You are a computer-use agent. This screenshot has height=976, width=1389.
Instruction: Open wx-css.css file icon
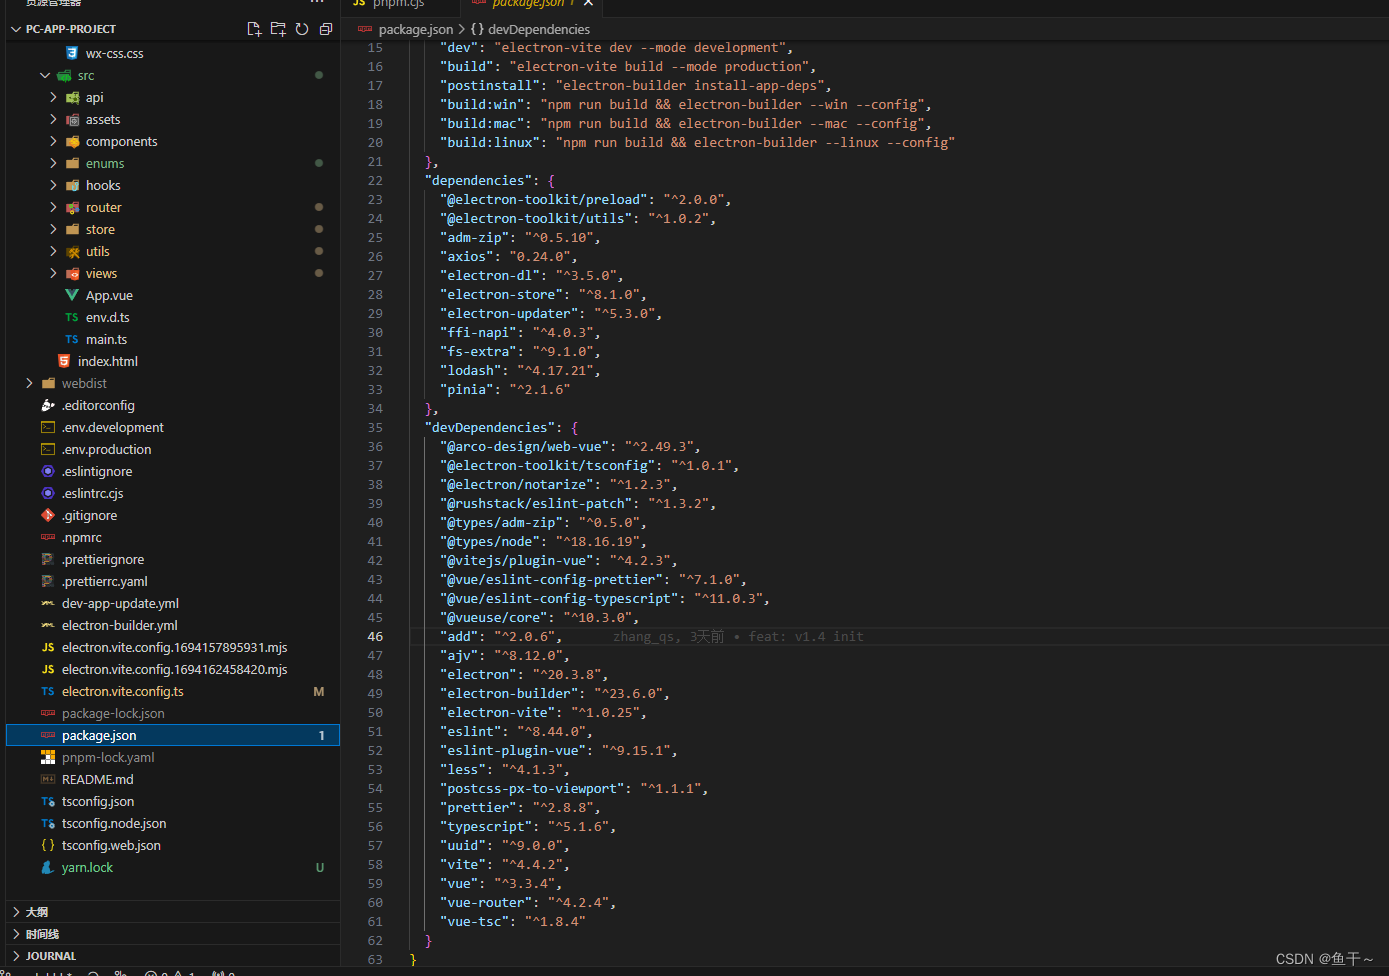pos(72,53)
